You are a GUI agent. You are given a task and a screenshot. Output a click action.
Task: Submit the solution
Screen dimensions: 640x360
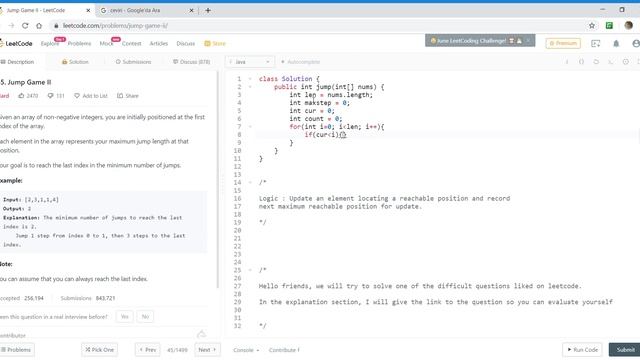tap(624, 350)
